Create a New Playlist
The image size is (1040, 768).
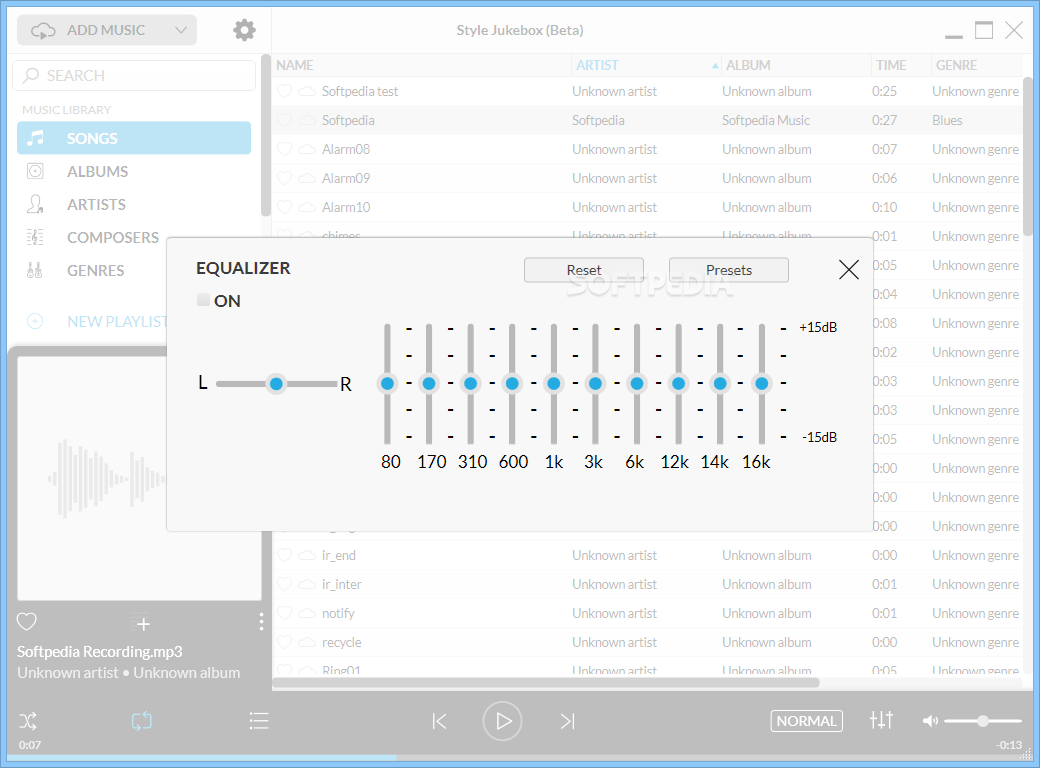point(117,322)
